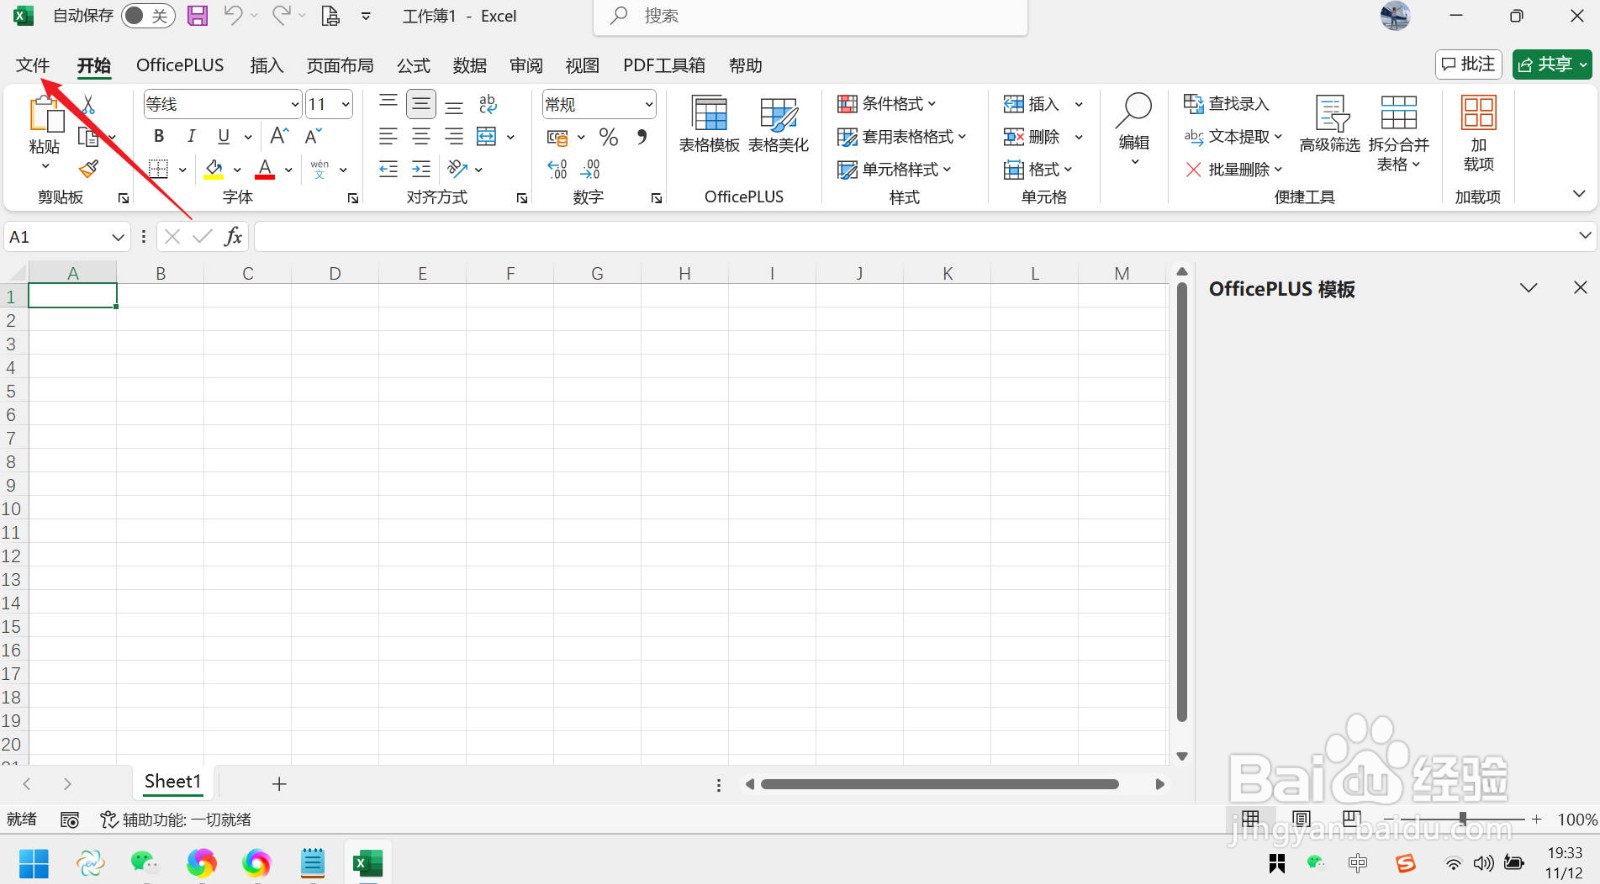The width and height of the screenshot is (1600, 884).
Task: Switch to PDF工具箱 tab
Action: point(664,65)
